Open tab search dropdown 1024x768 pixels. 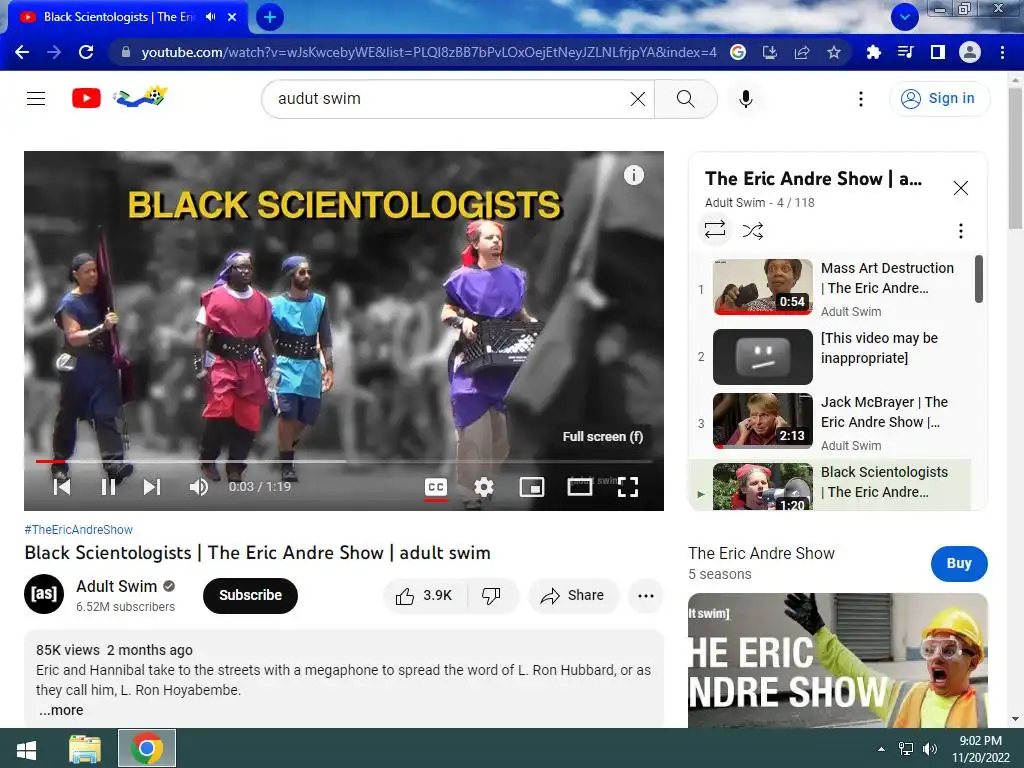[905, 17]
